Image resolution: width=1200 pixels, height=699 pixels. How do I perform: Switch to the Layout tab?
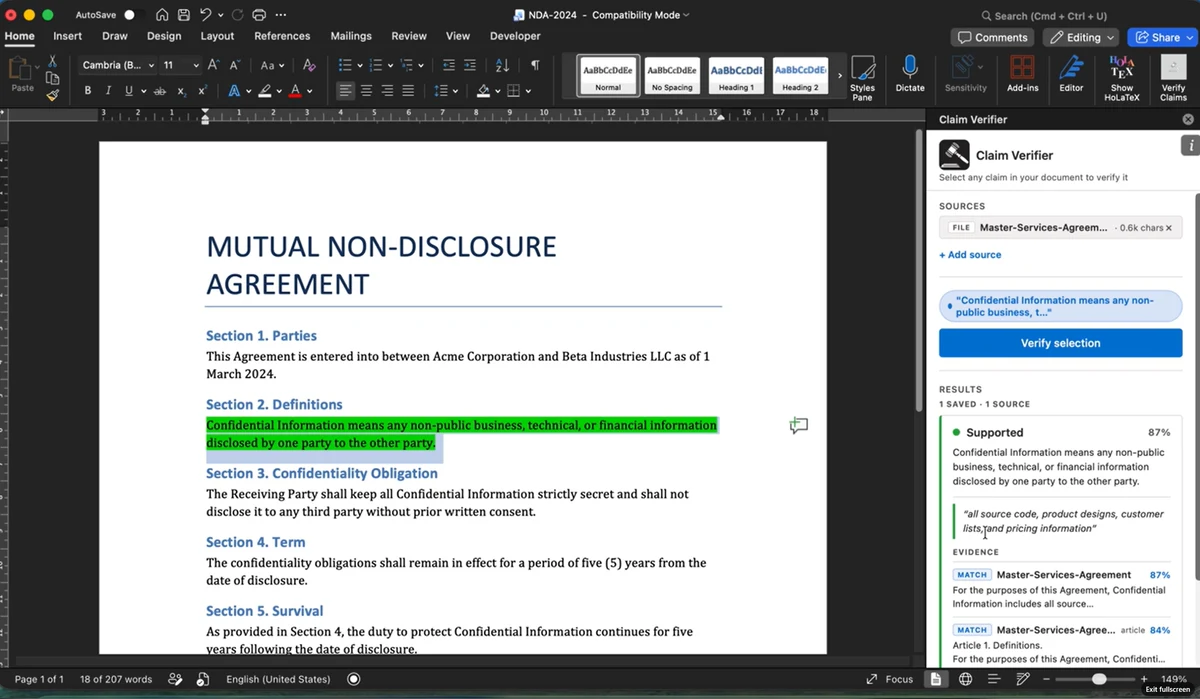217,36
